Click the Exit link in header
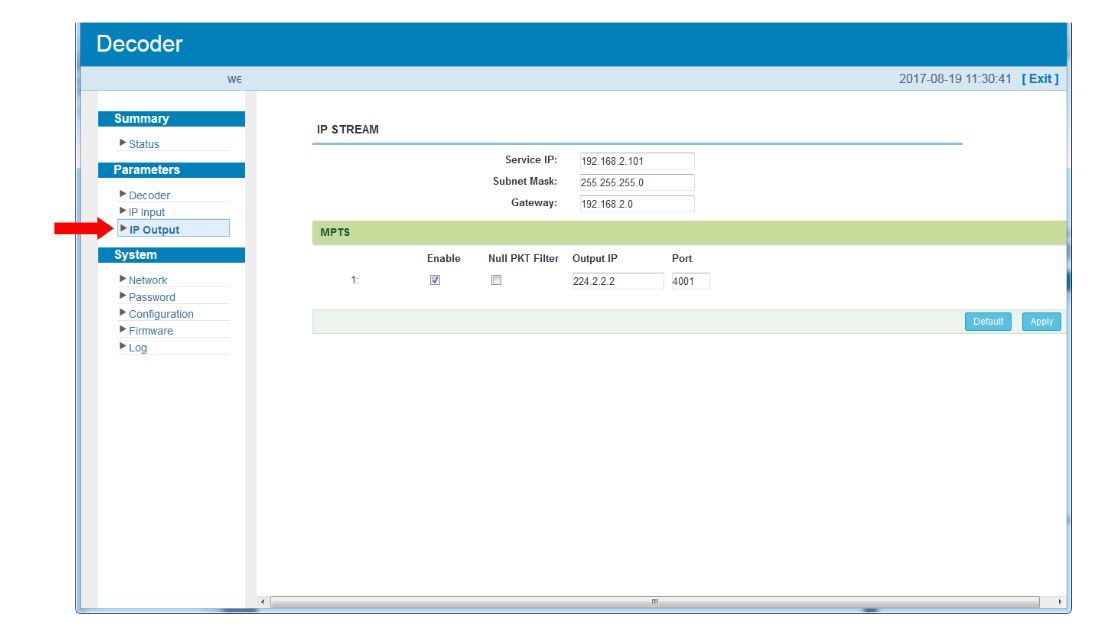Image resolution: width=1115 pixels, height=639 pixels. 1040,79
